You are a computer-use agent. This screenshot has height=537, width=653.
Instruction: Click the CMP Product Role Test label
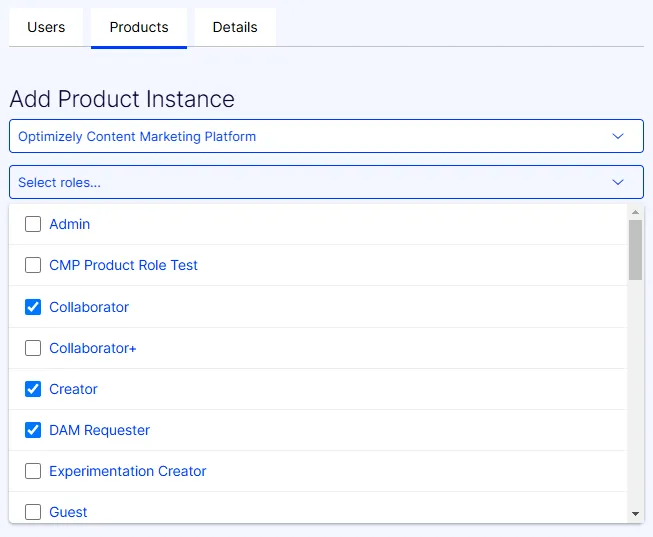[x=123, y=265]
